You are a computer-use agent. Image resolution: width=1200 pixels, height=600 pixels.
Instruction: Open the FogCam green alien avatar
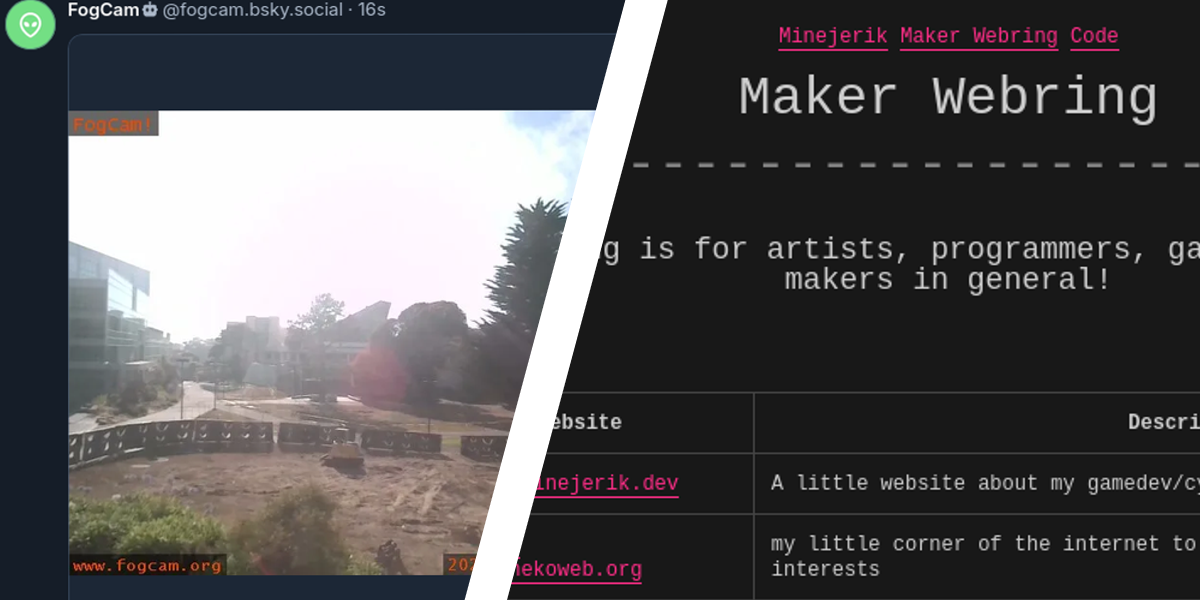(30, 25)
